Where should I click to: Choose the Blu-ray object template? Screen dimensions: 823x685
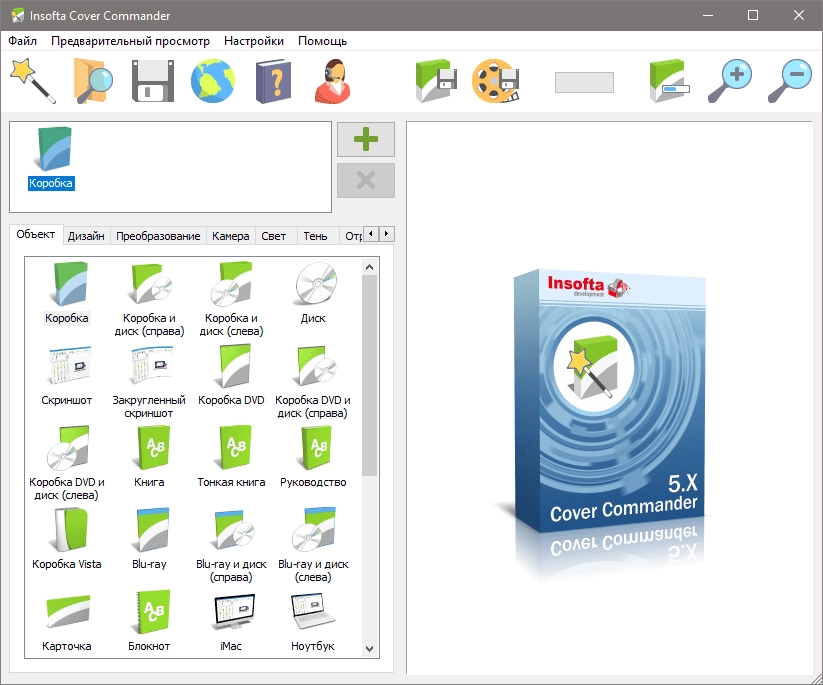149,540
